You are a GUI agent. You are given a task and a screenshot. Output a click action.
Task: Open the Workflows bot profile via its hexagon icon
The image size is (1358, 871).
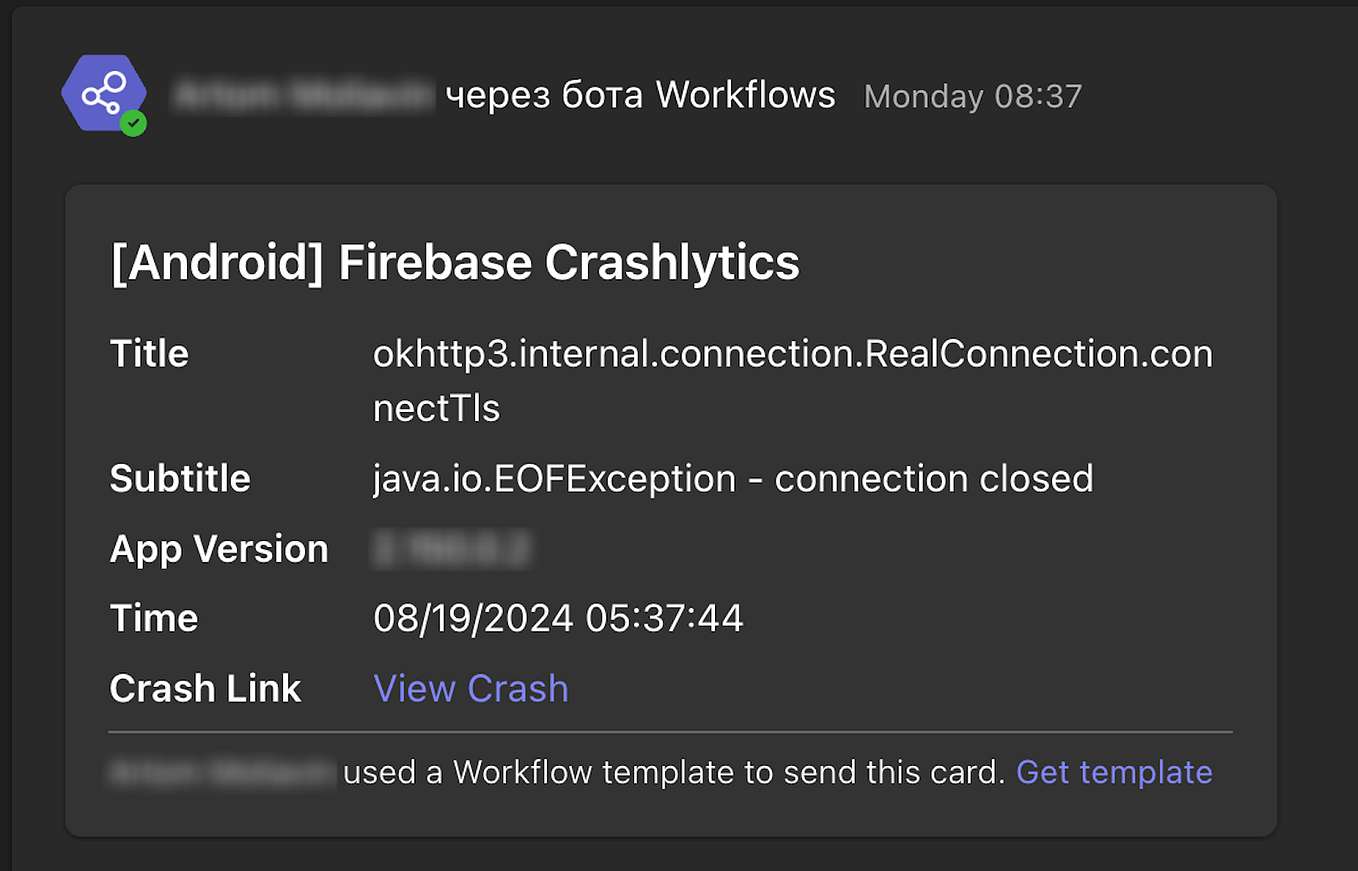point(104,93)
